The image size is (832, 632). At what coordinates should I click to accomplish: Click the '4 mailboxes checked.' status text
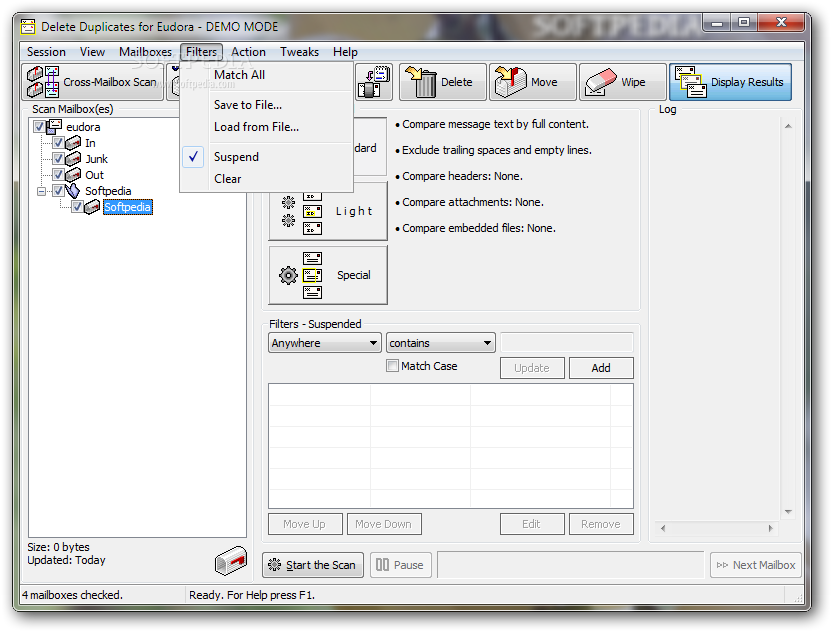coord(72,595)
